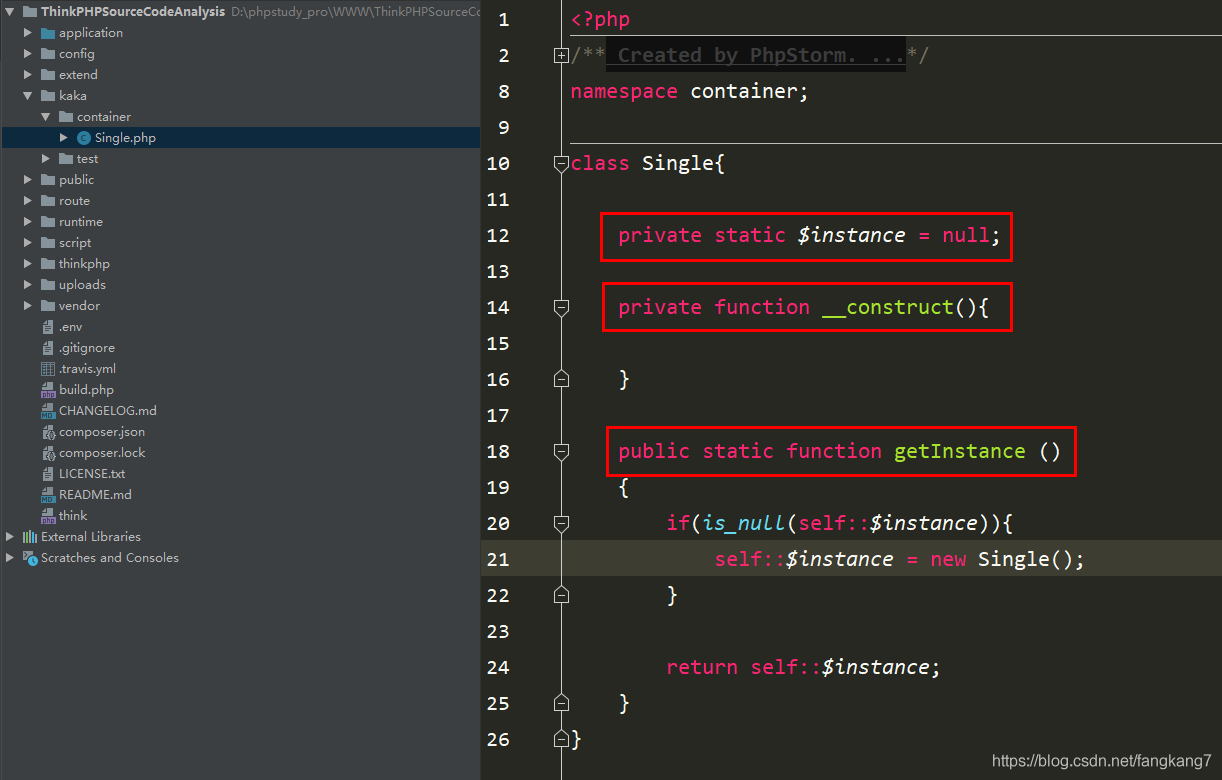The width and height of the screenshot is (1222, 780).
Task: Click the CHANGELOG.md file icon
Action: (48, 411)
